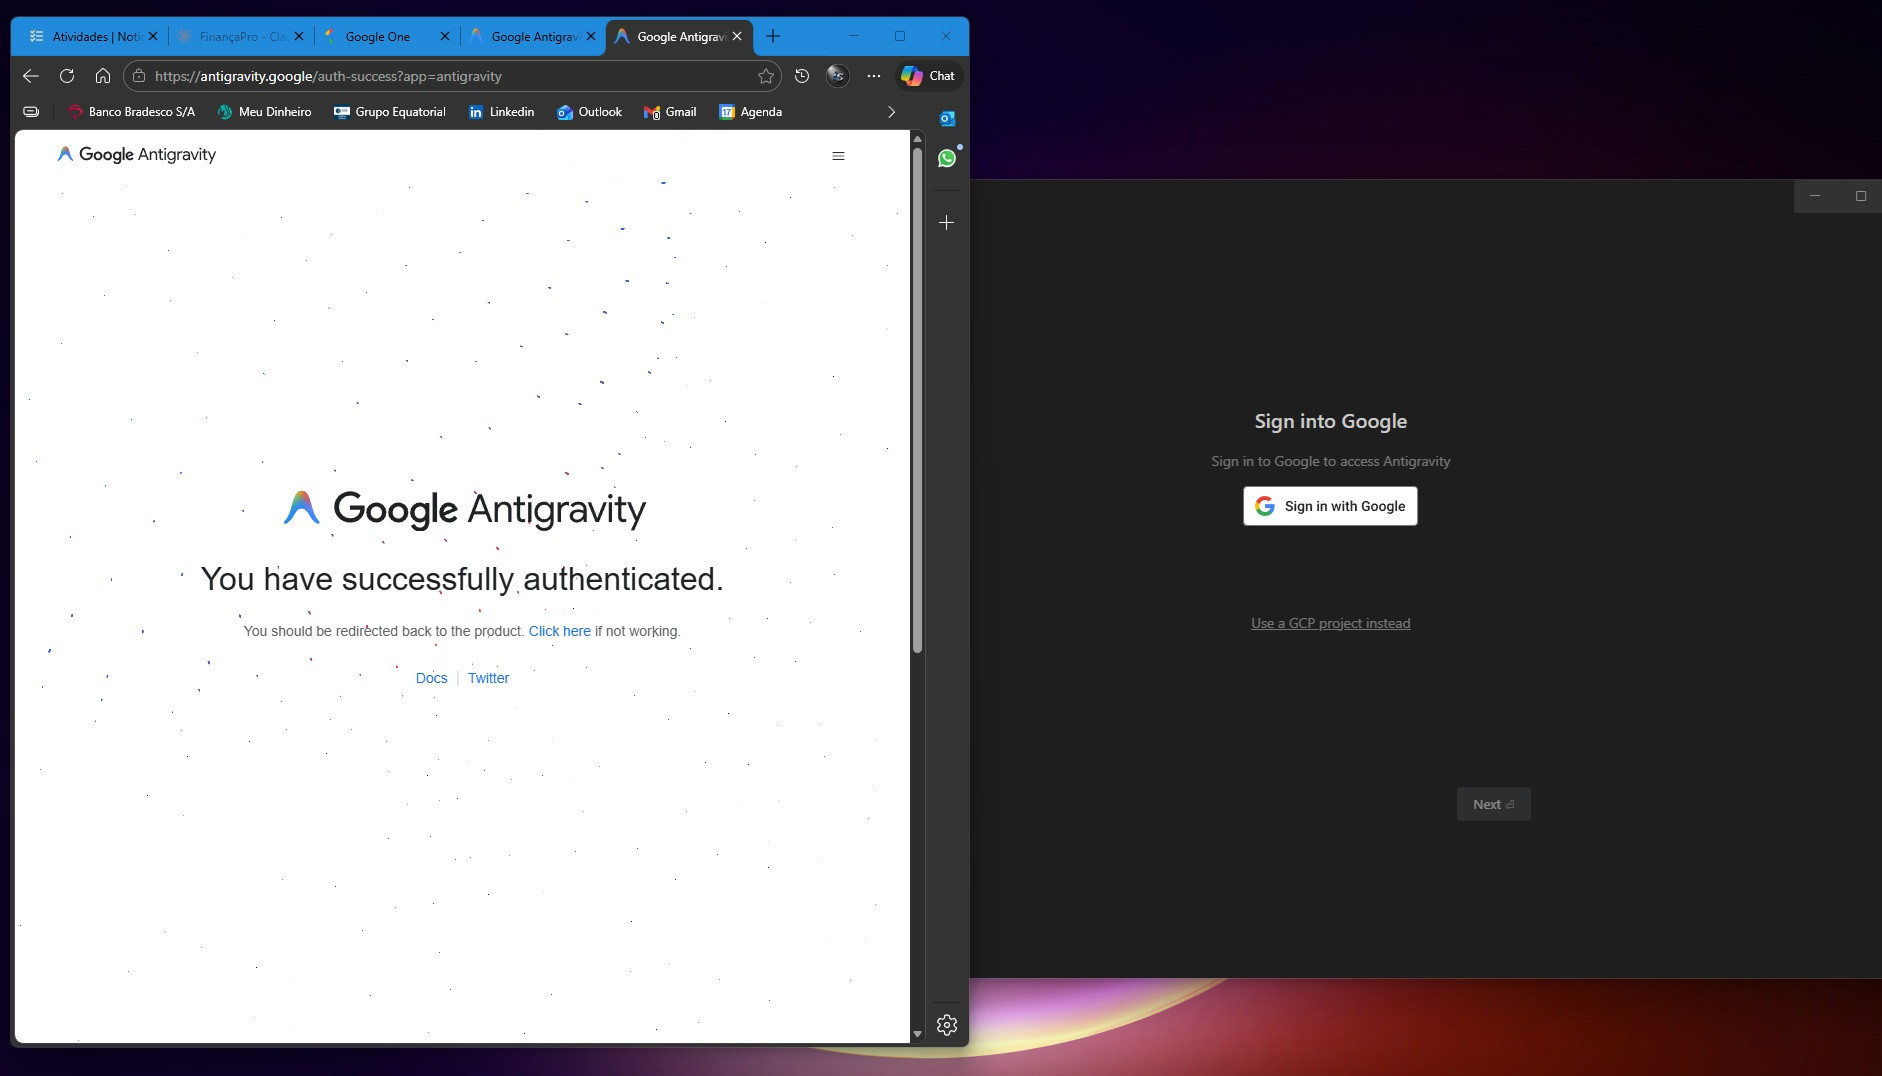This screenshot has width=1882, height=1076.
Task: Show more bookmarks with the chevron arrow
Action: (891, 112)
